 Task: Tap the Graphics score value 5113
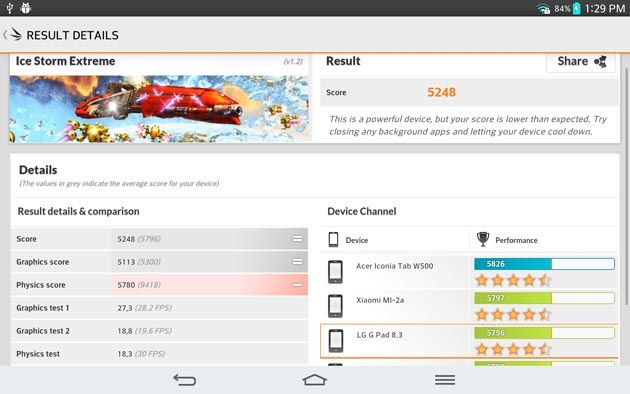click(126, 262)
